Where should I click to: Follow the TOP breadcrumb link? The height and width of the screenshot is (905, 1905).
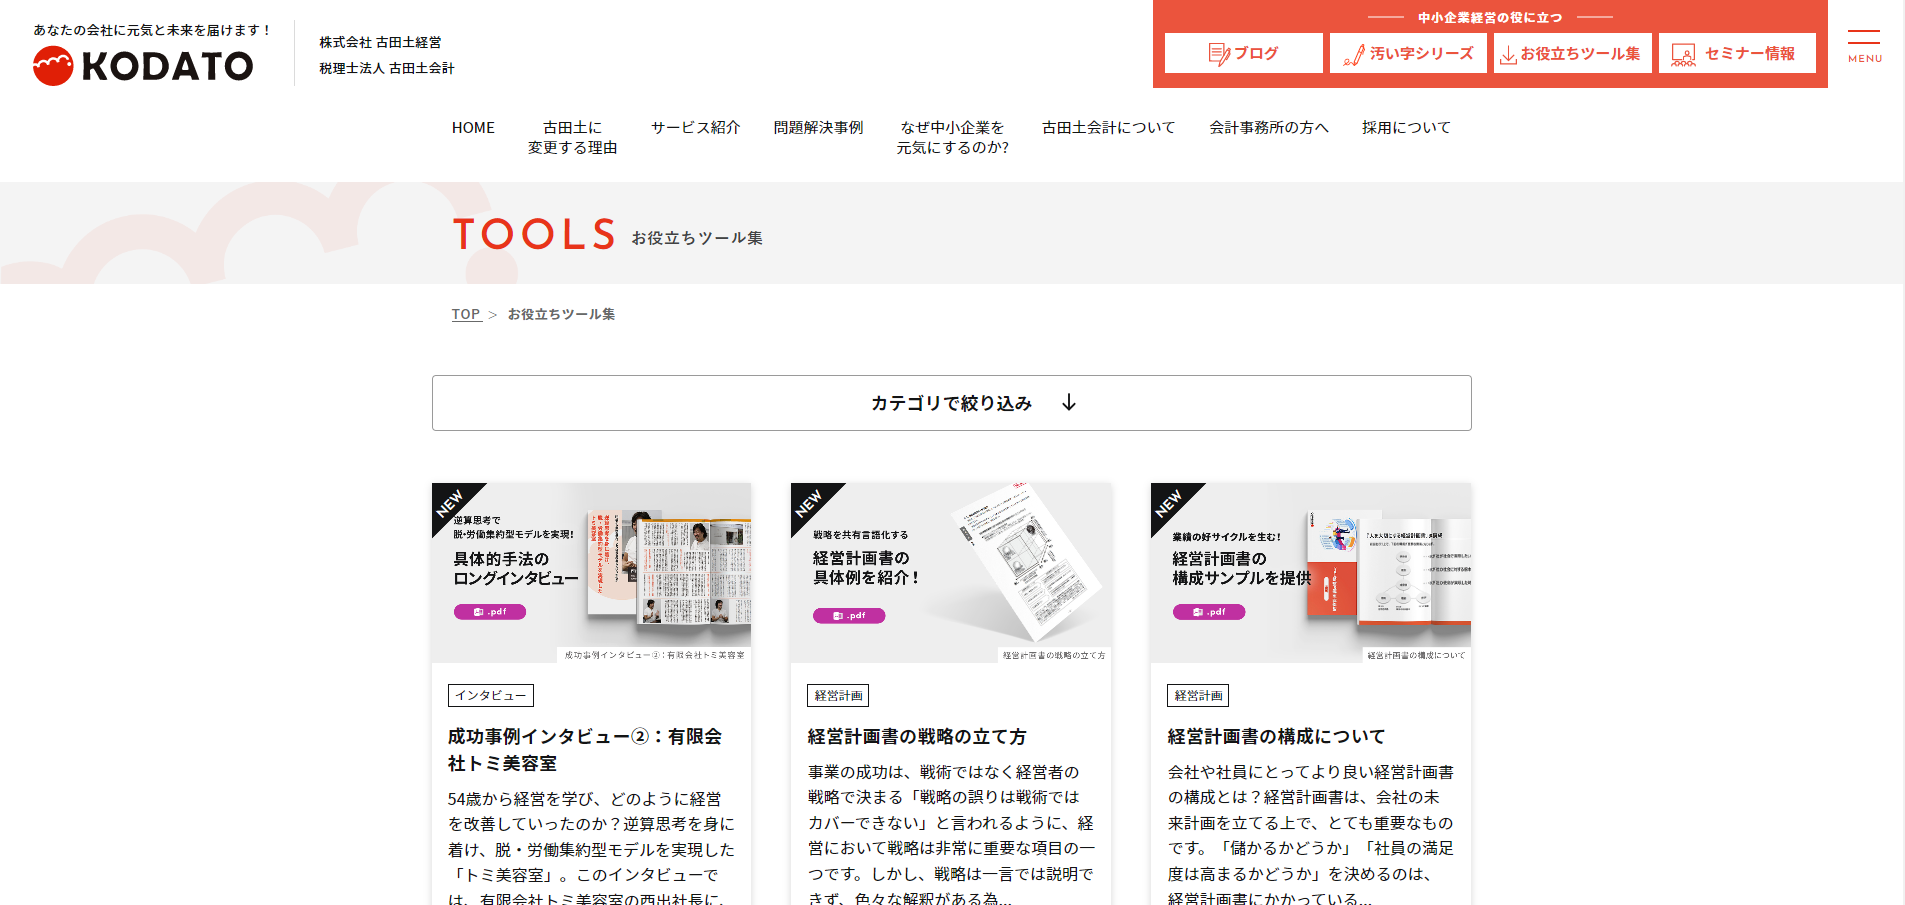[x=466, y=314]
